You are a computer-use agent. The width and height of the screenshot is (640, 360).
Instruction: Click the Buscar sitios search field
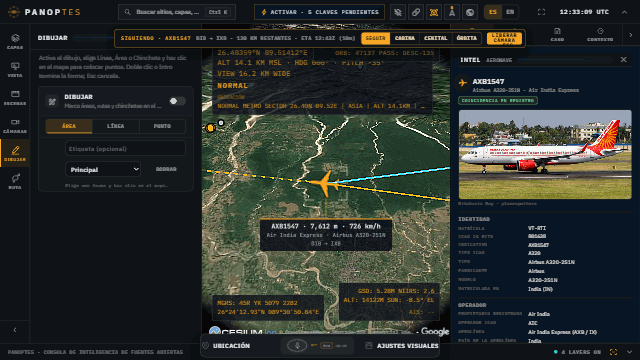click(177, 12)
